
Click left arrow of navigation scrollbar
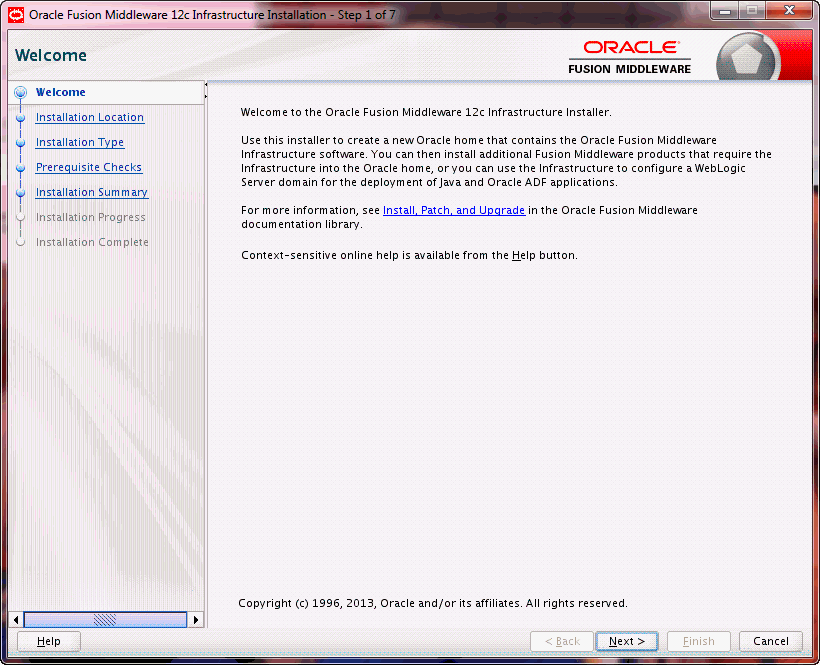(16, 620)
